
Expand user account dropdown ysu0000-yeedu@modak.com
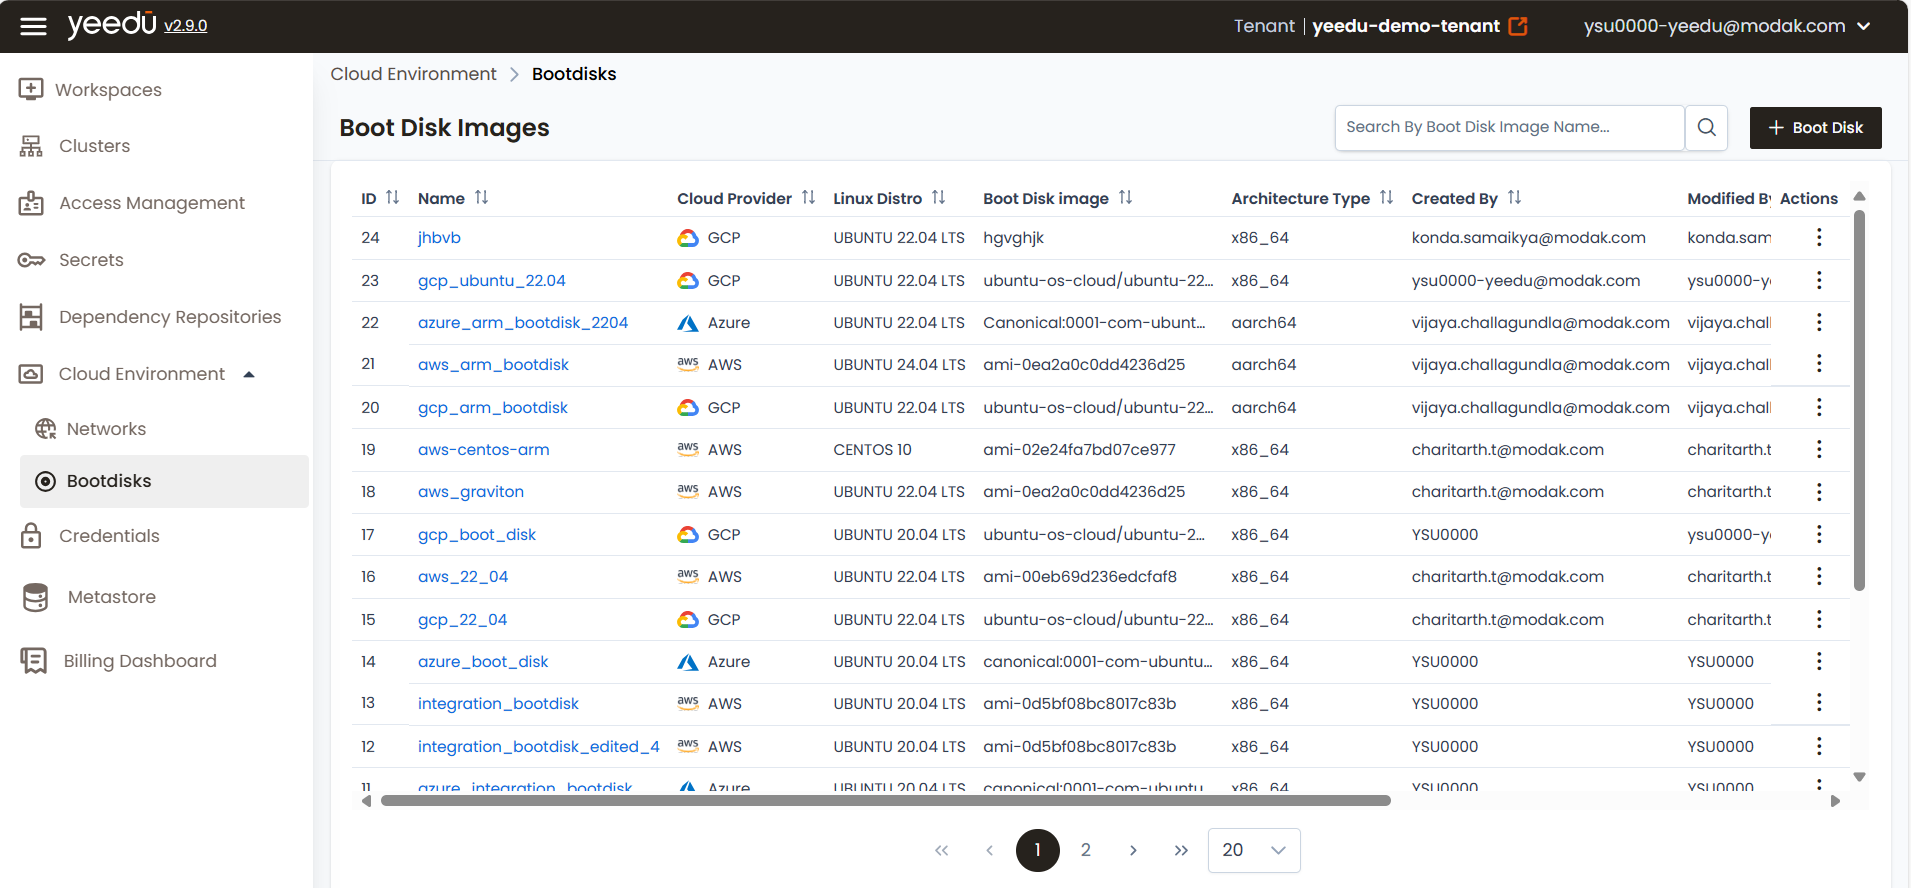point(1726,26)
